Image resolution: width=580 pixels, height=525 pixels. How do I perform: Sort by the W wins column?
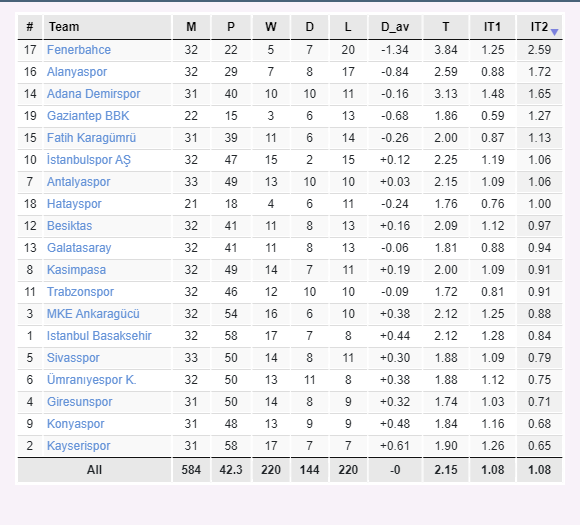pos(271,27)
